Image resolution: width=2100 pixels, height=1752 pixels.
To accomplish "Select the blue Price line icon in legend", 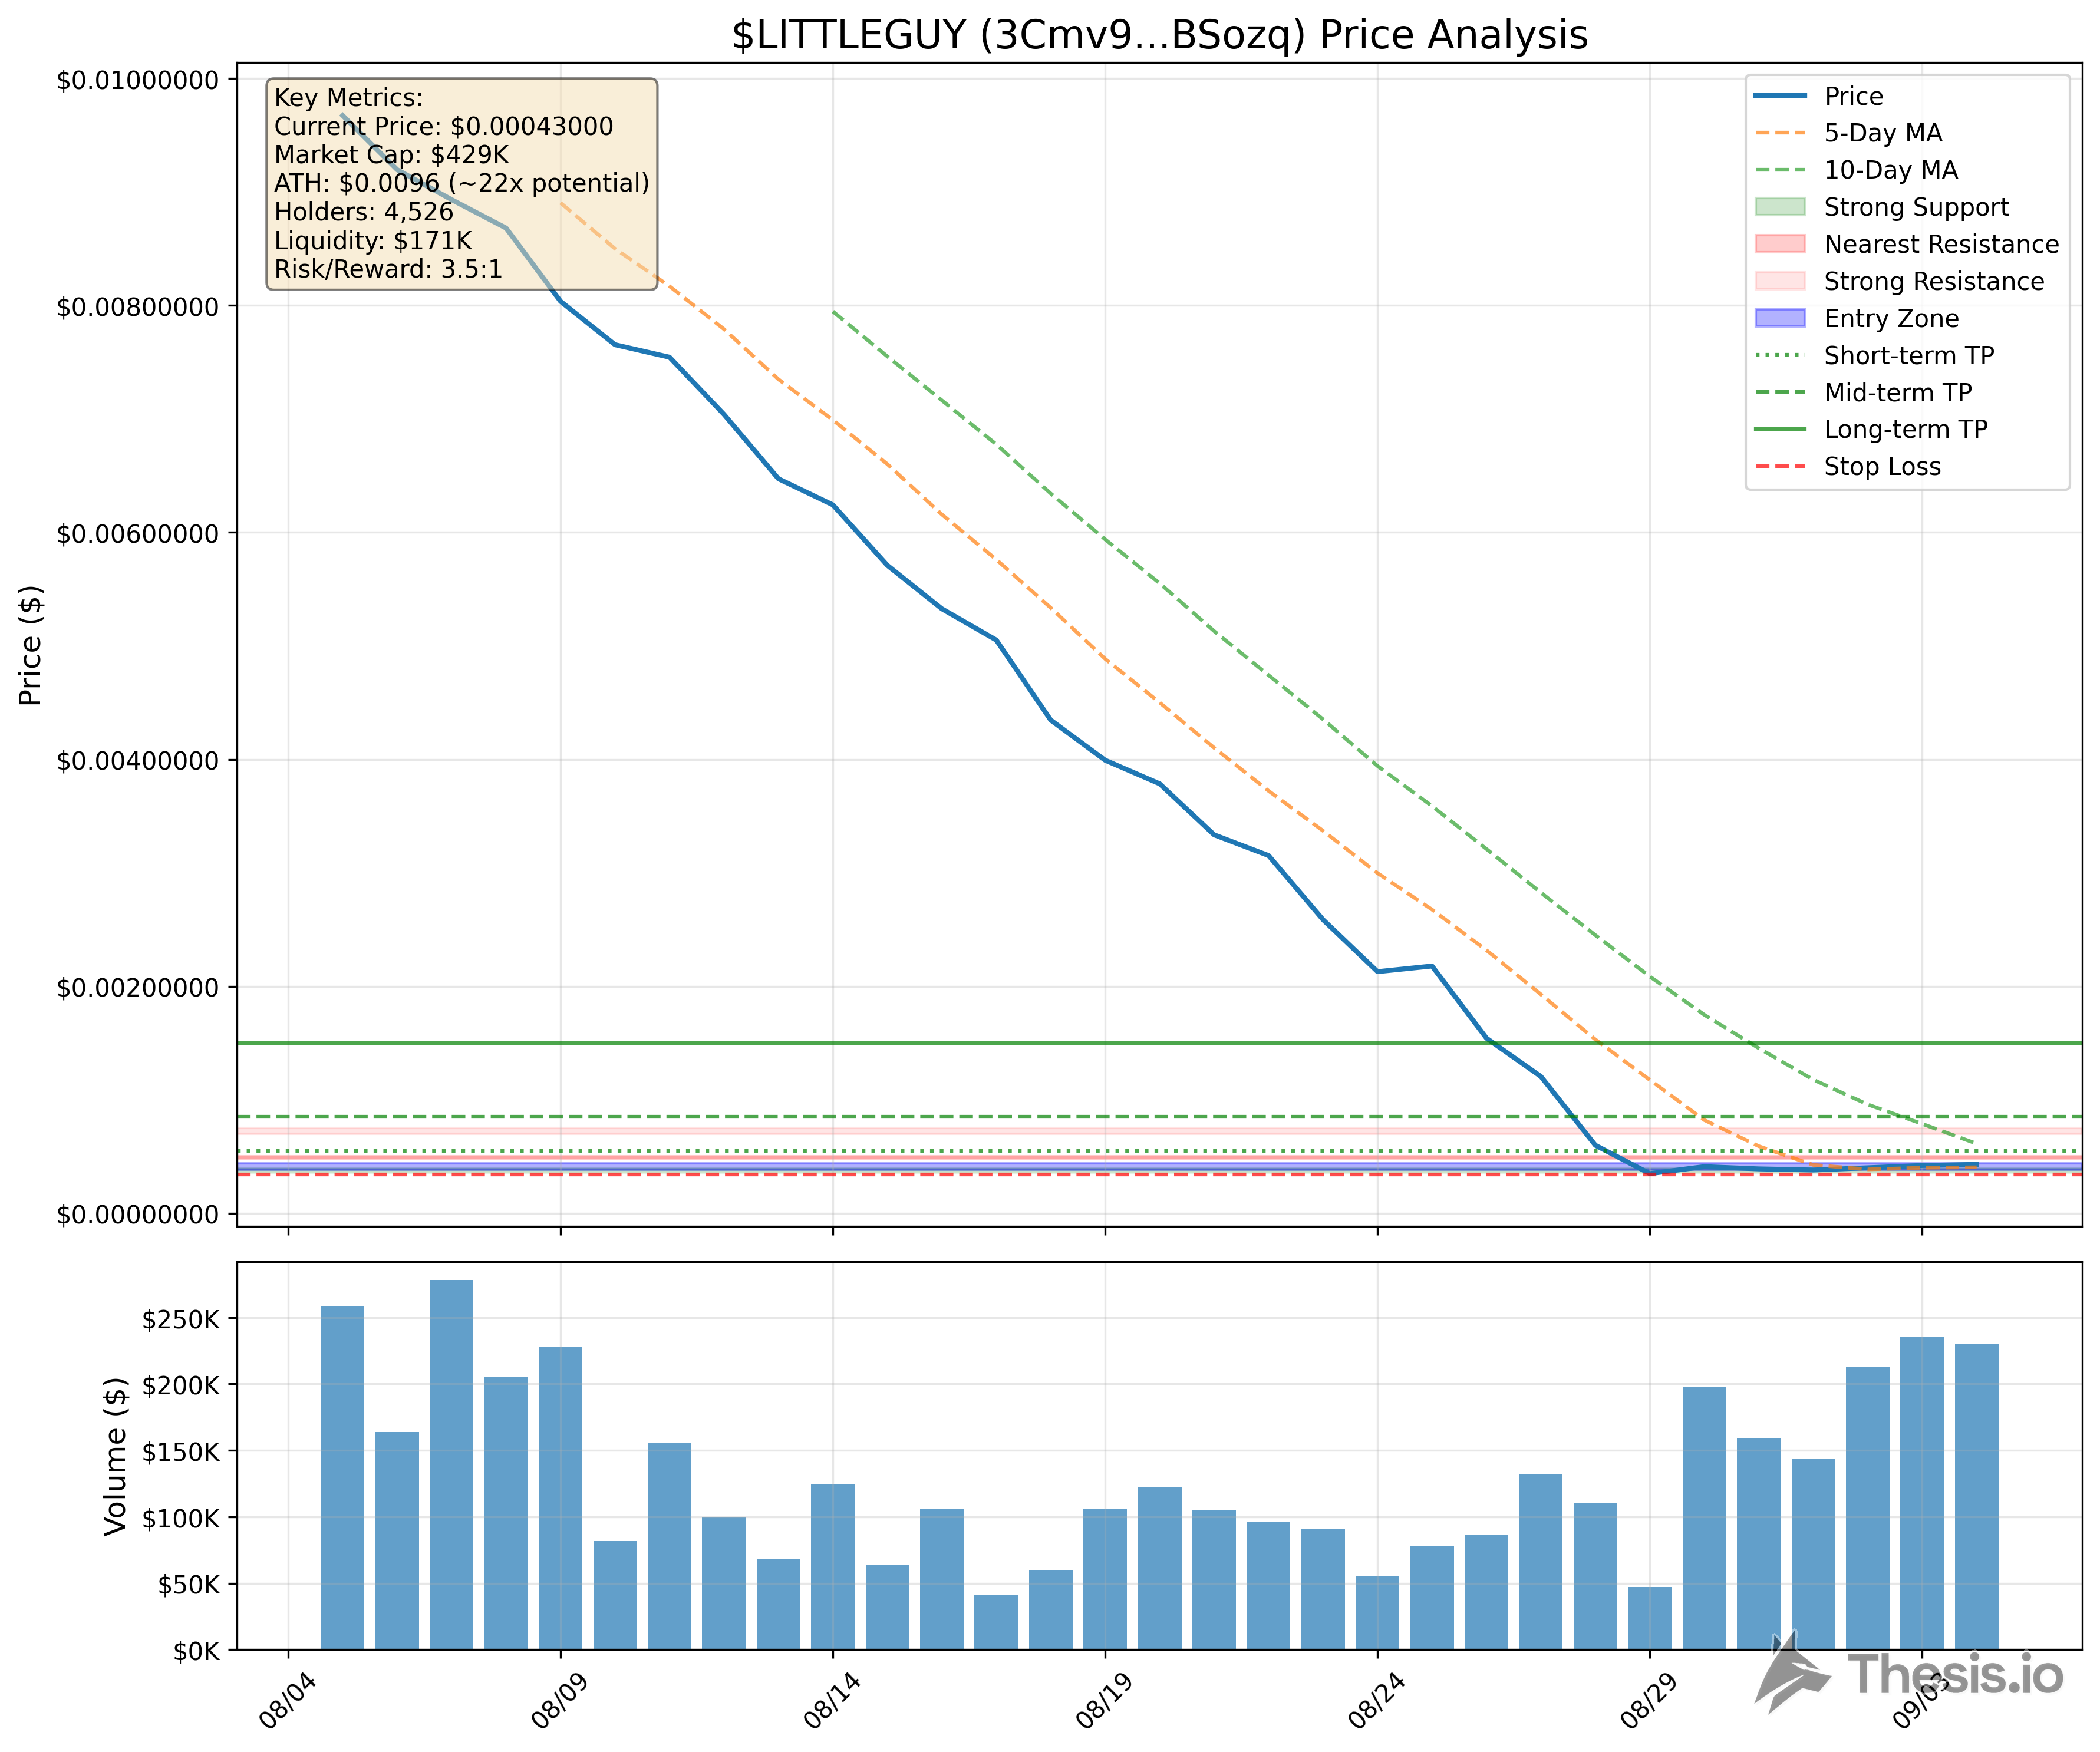I will click(x=1783, y=96).
